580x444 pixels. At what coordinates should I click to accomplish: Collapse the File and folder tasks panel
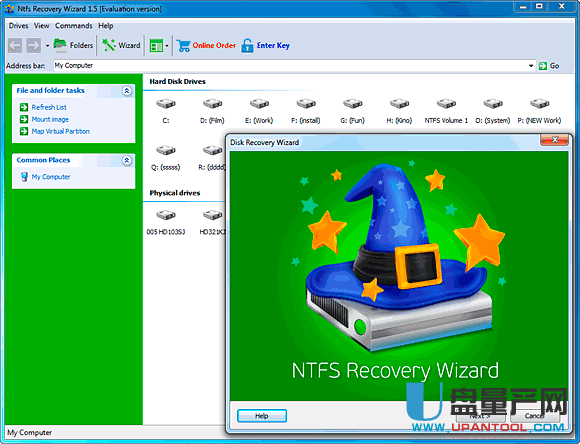click(x=127, y=91)
